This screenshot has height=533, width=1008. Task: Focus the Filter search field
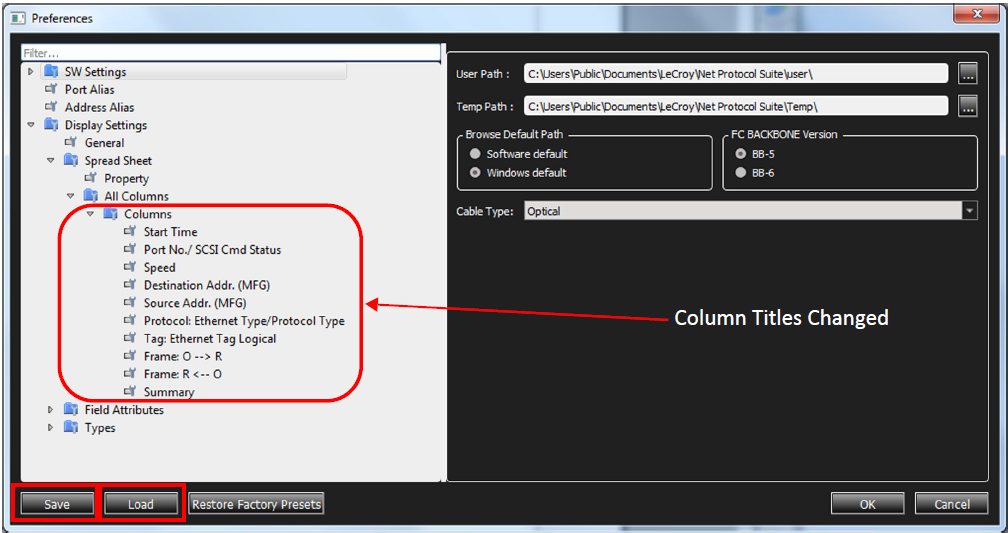(231, 53)
